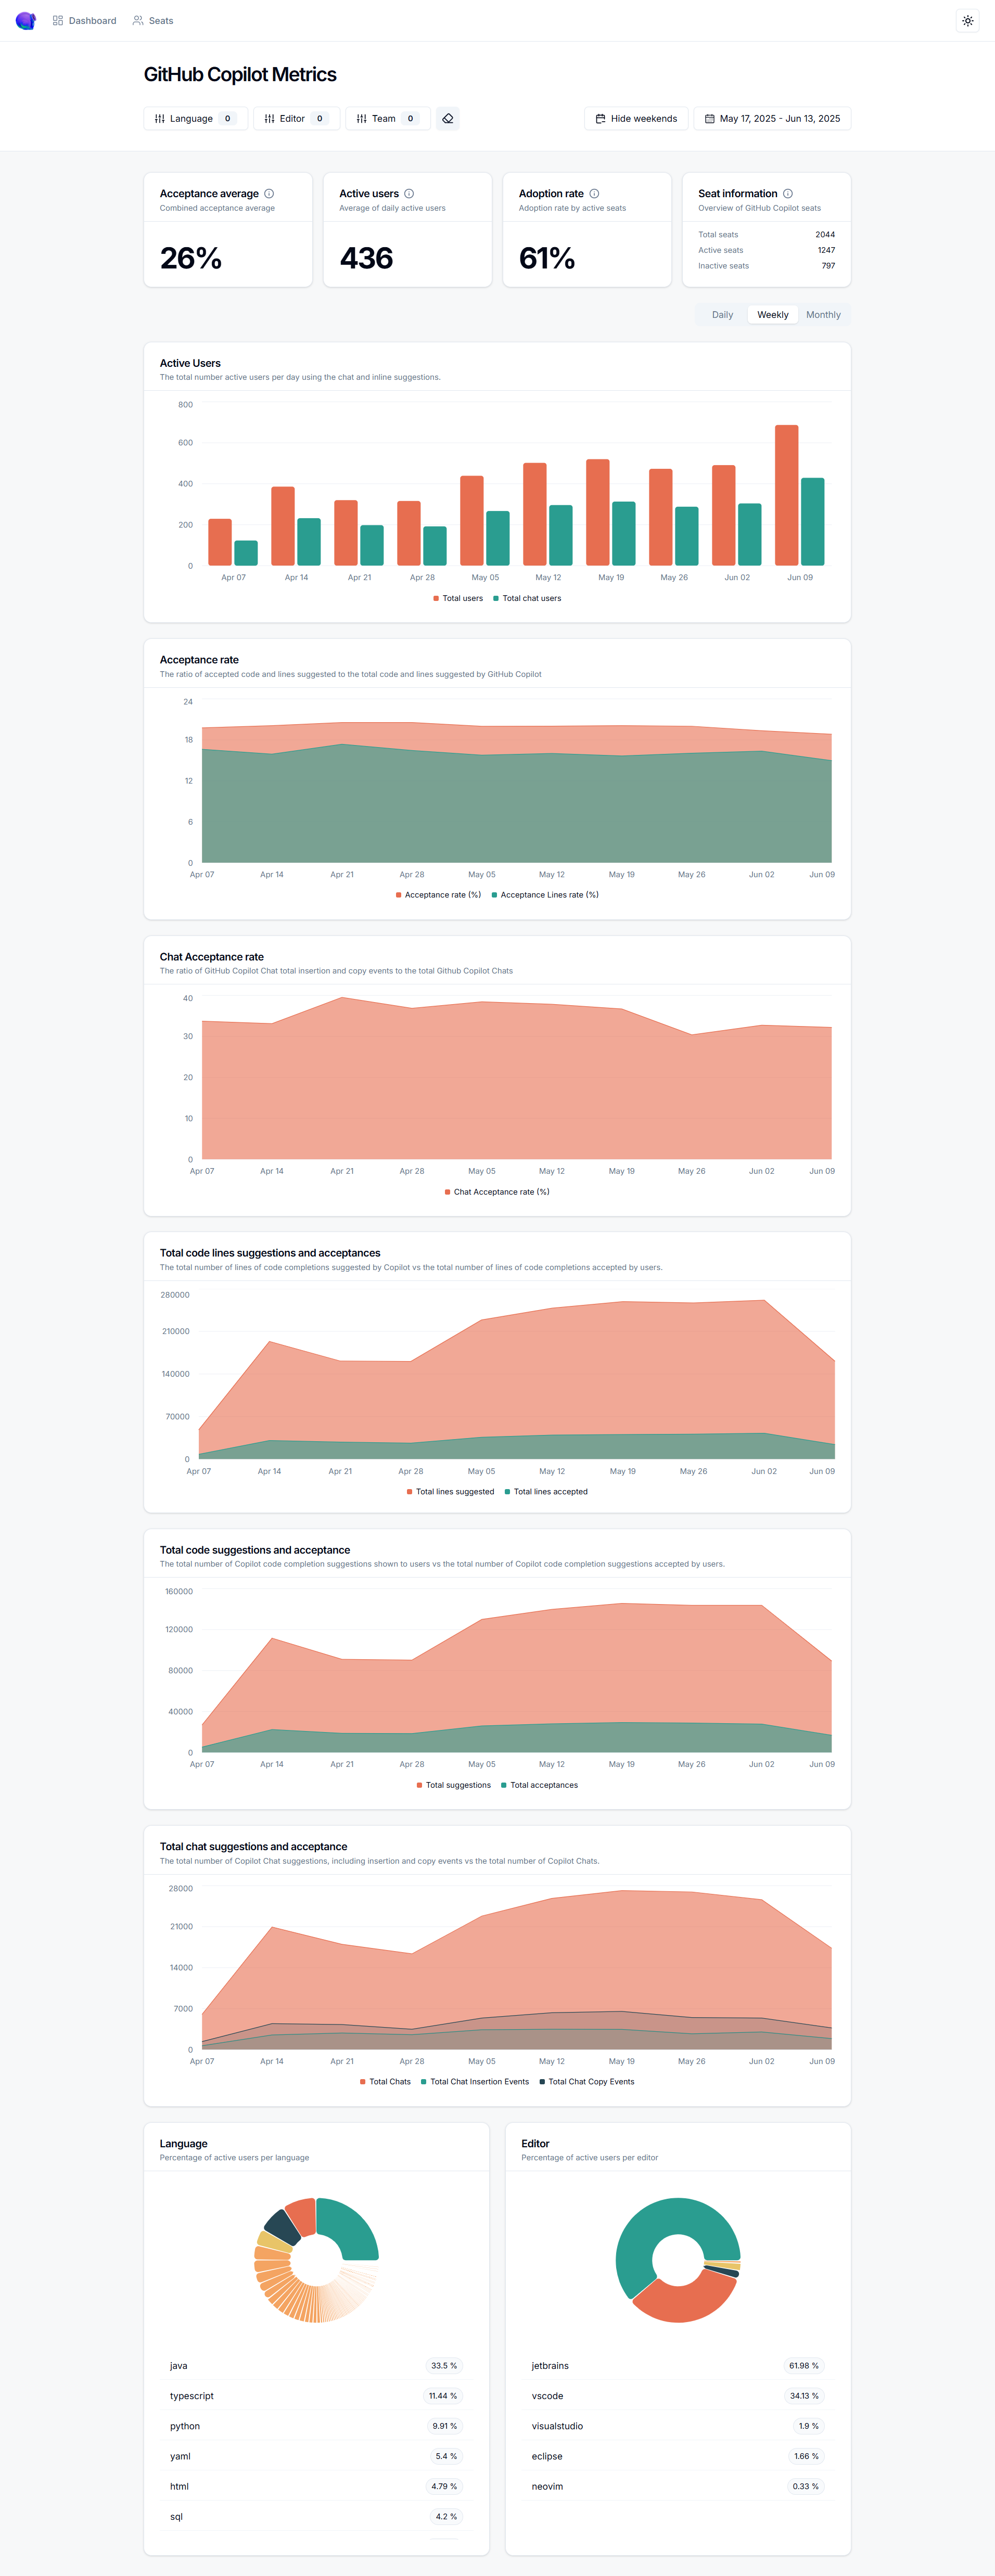
Task: Click the calendar icon on Hide weekends
Action: tap(600, 118)
